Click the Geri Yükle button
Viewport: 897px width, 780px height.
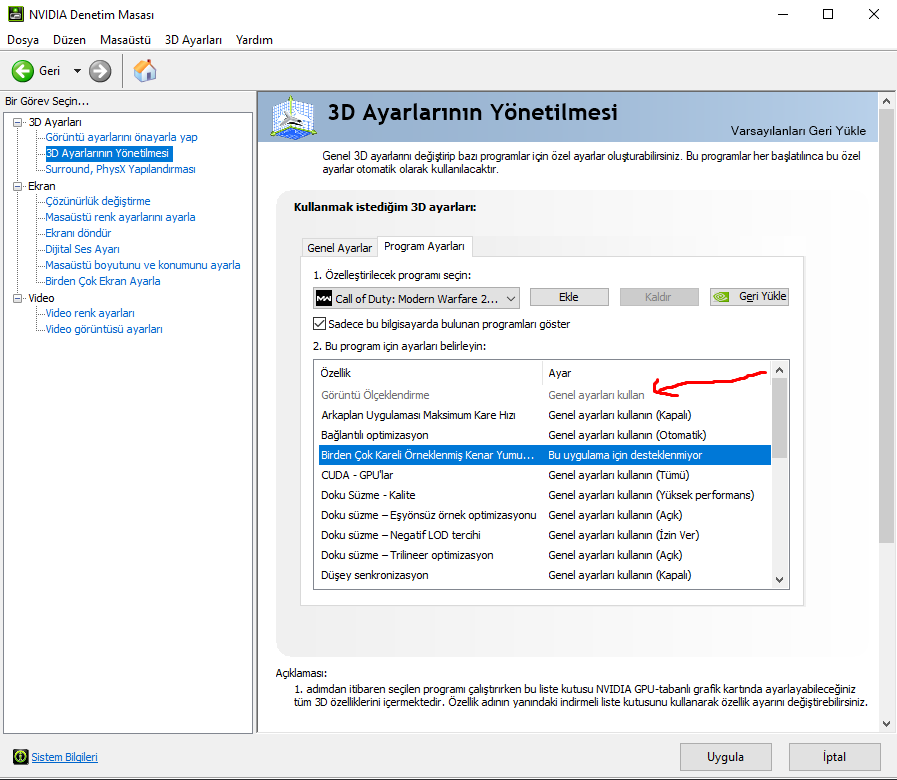coord(749,296)
